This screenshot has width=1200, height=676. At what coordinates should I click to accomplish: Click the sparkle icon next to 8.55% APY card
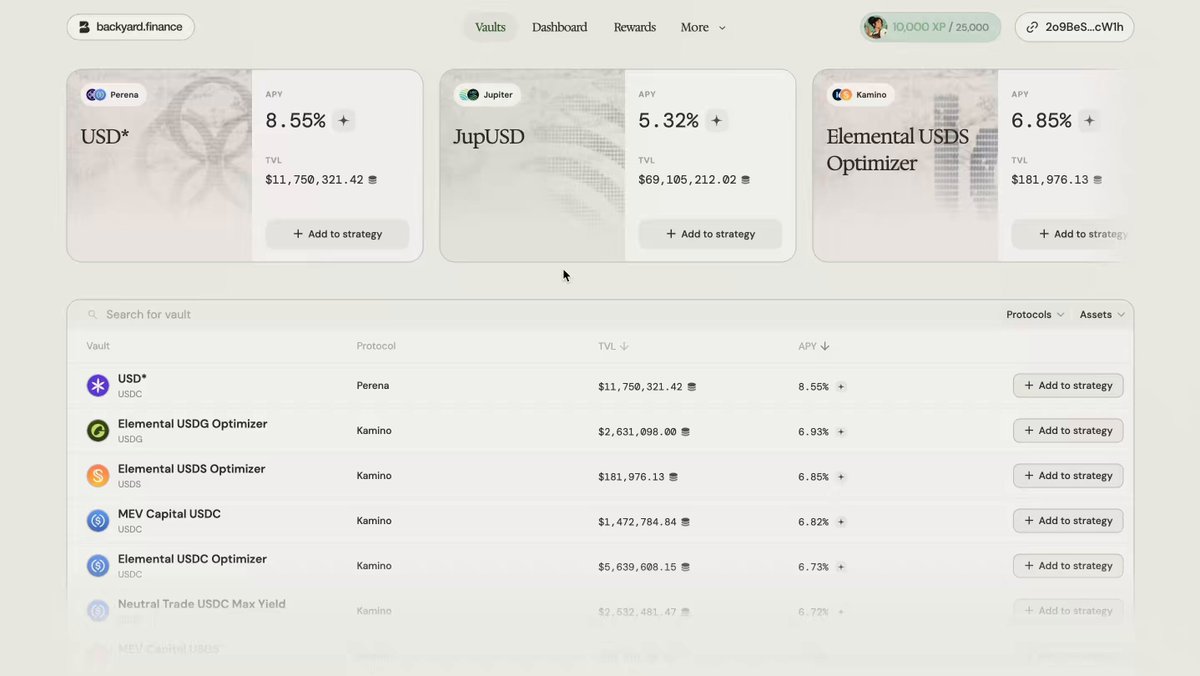coord(343,121)
